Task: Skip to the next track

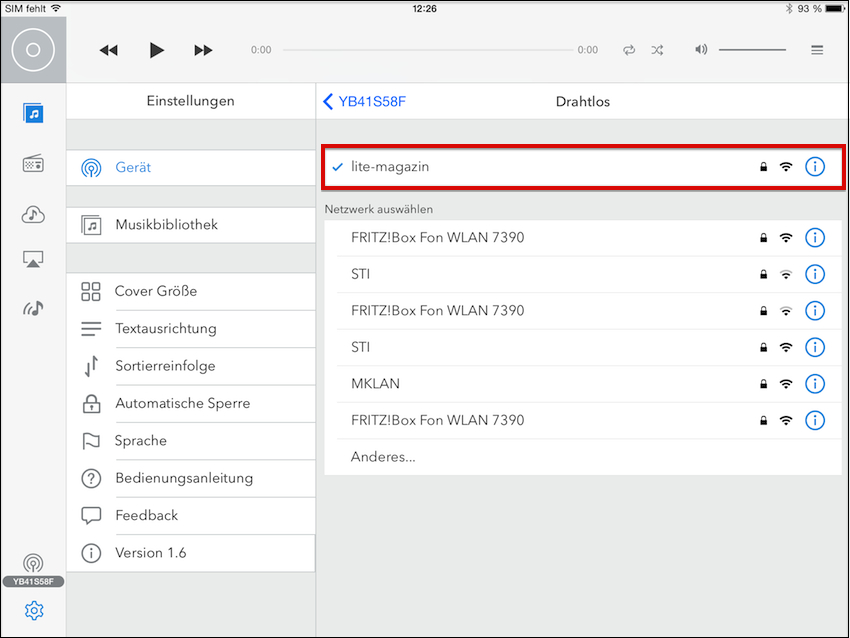Action: click(203, 50)
